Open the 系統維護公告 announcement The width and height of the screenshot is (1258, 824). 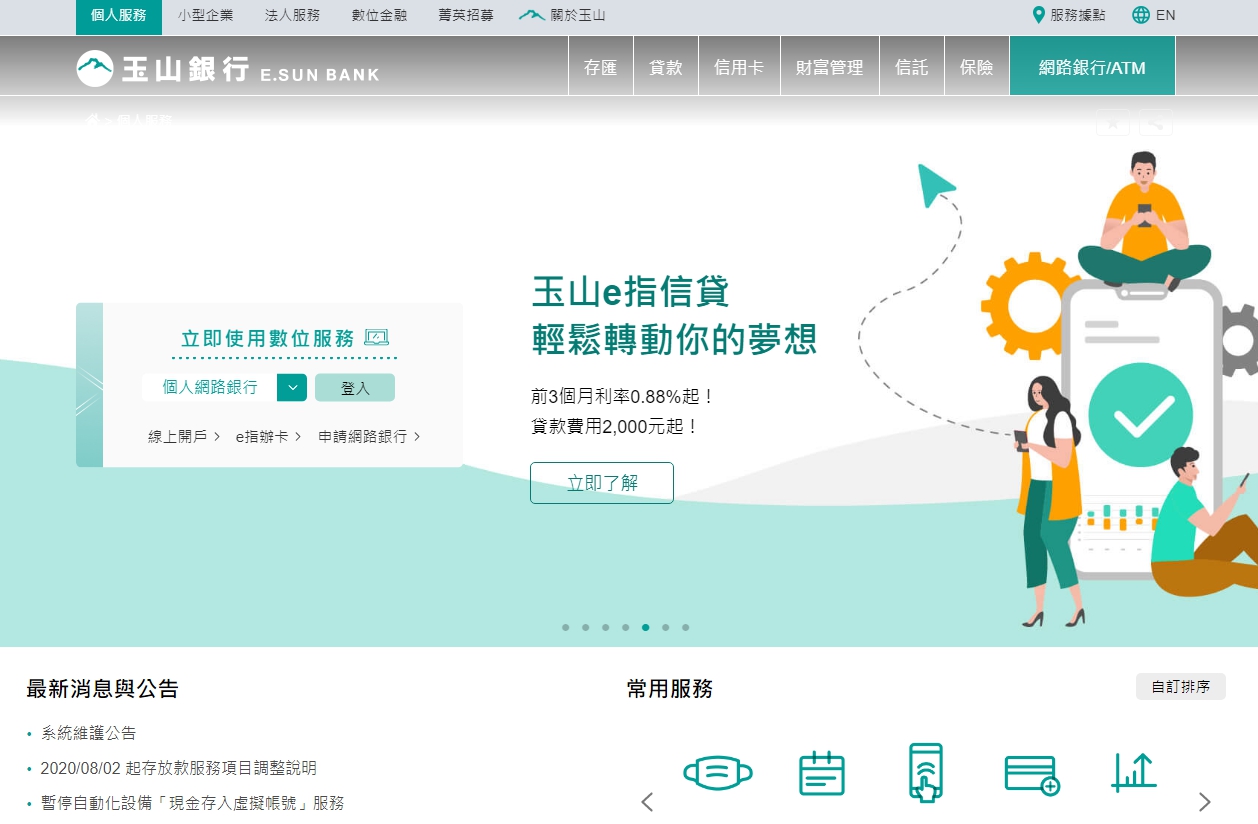tap(88, 733)
